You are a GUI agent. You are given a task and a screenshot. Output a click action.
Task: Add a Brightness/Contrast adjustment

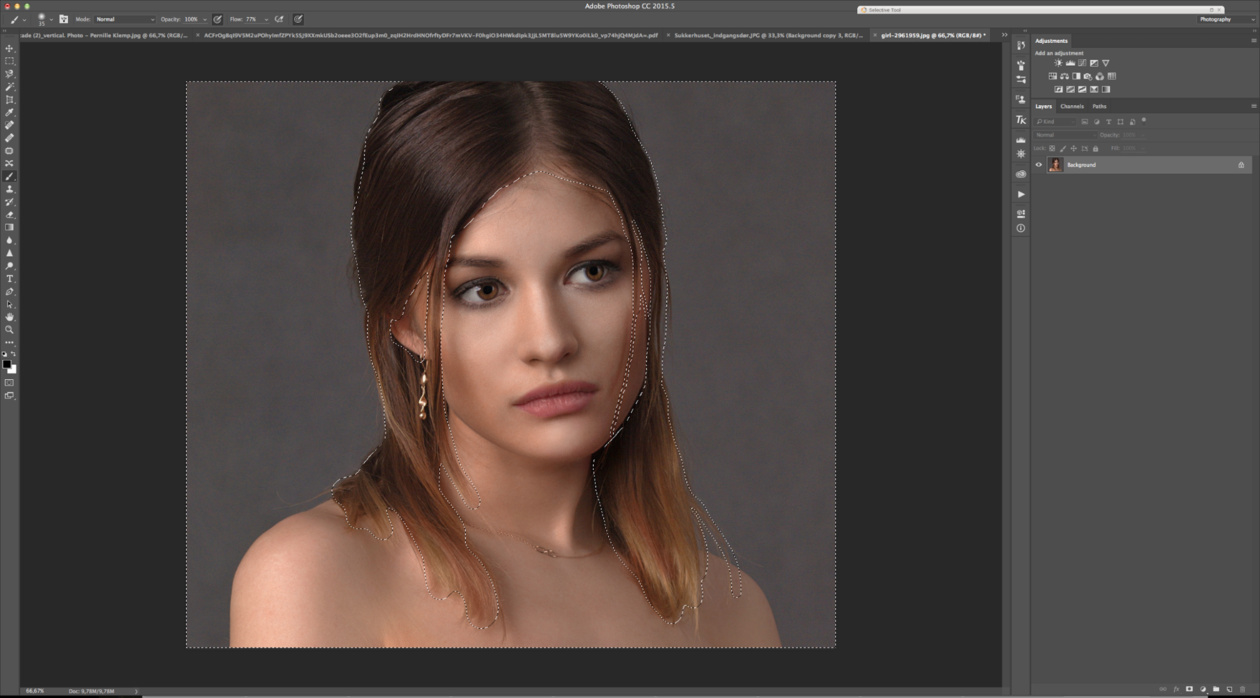point(1058,63)
